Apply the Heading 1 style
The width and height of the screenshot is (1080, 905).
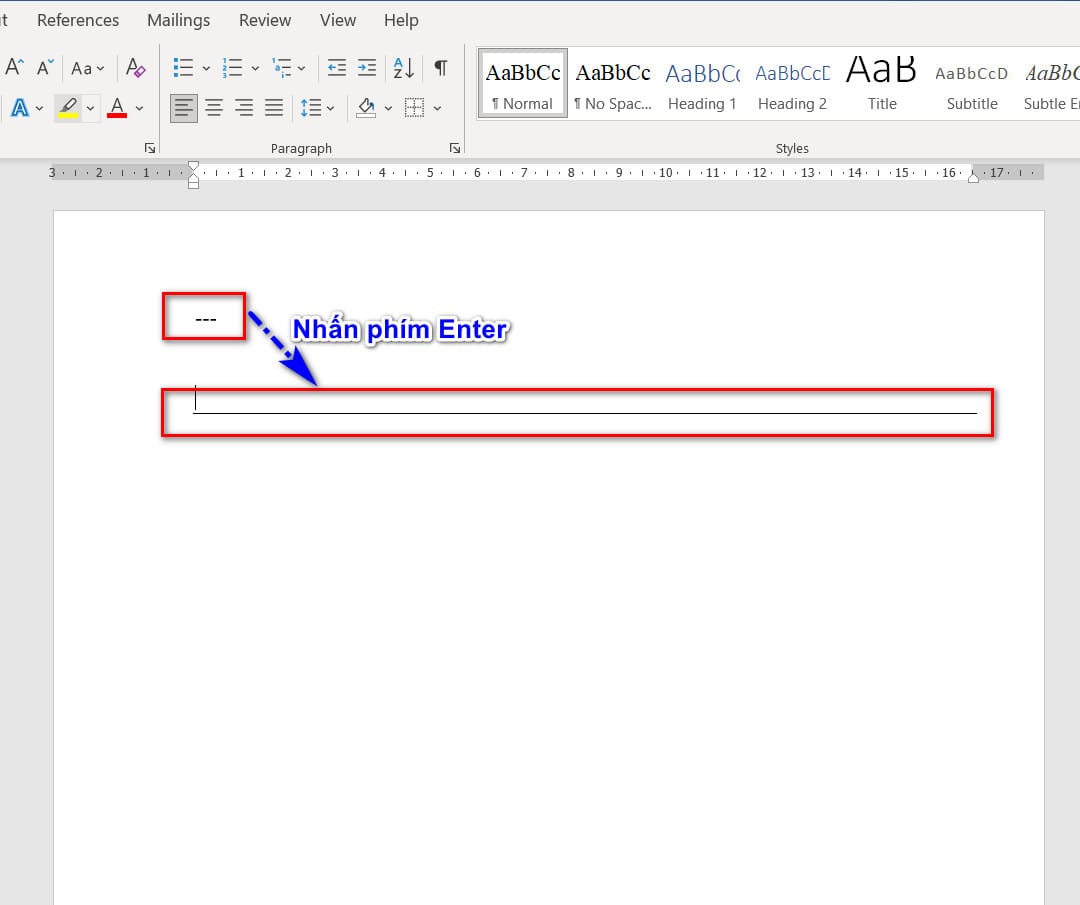(702, 84)
